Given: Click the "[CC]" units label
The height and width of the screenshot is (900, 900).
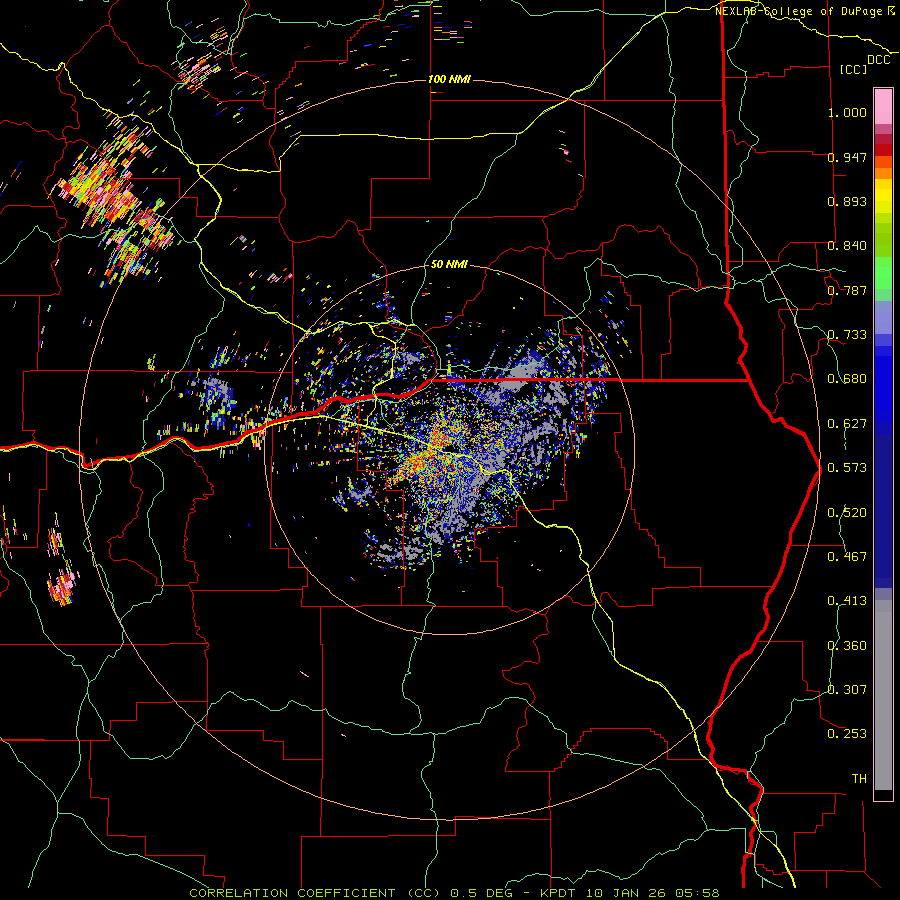Looking at the screenshot, I should coord(854,69).
